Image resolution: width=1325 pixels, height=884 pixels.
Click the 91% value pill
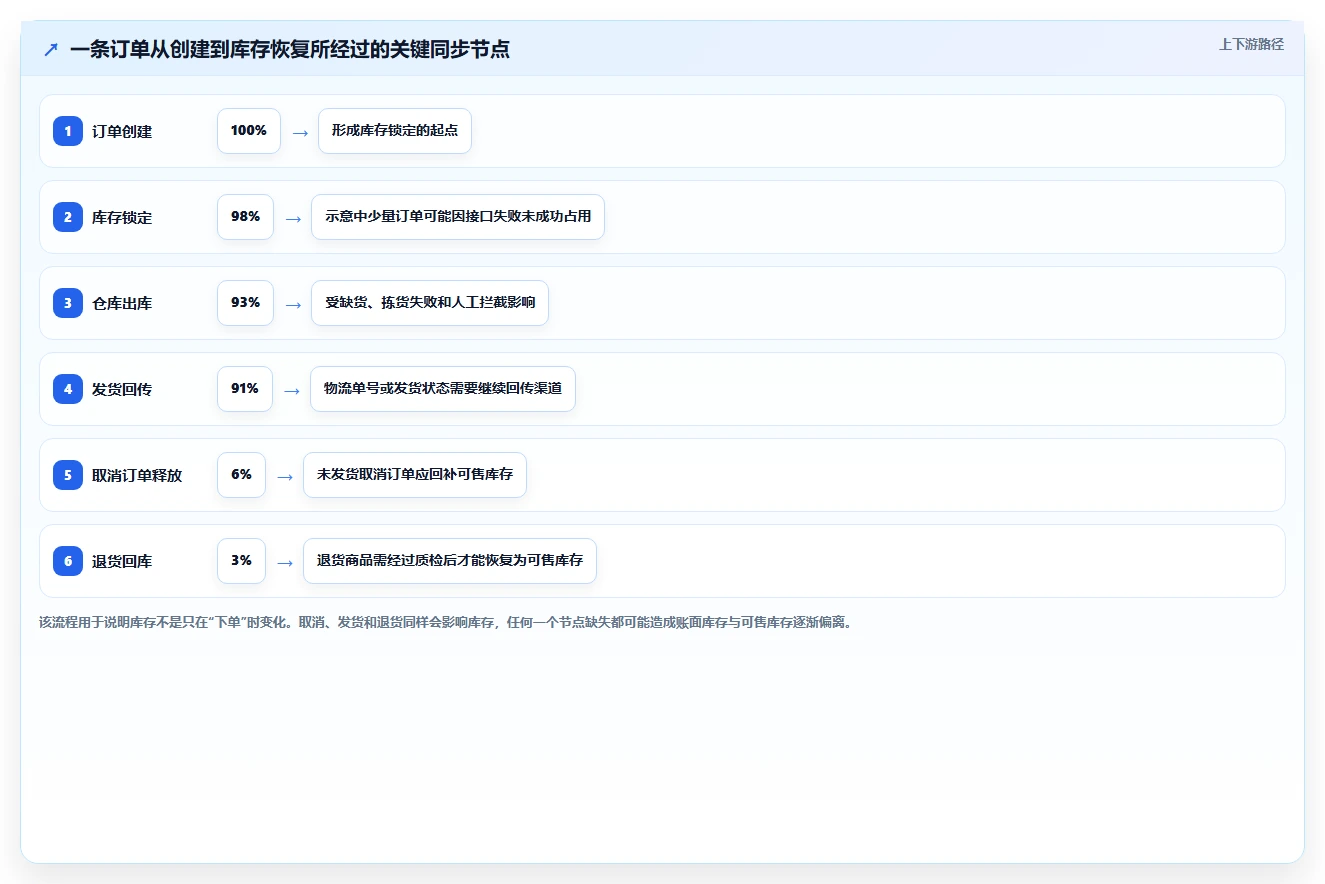pyautogui.click(x=245, y=389)
